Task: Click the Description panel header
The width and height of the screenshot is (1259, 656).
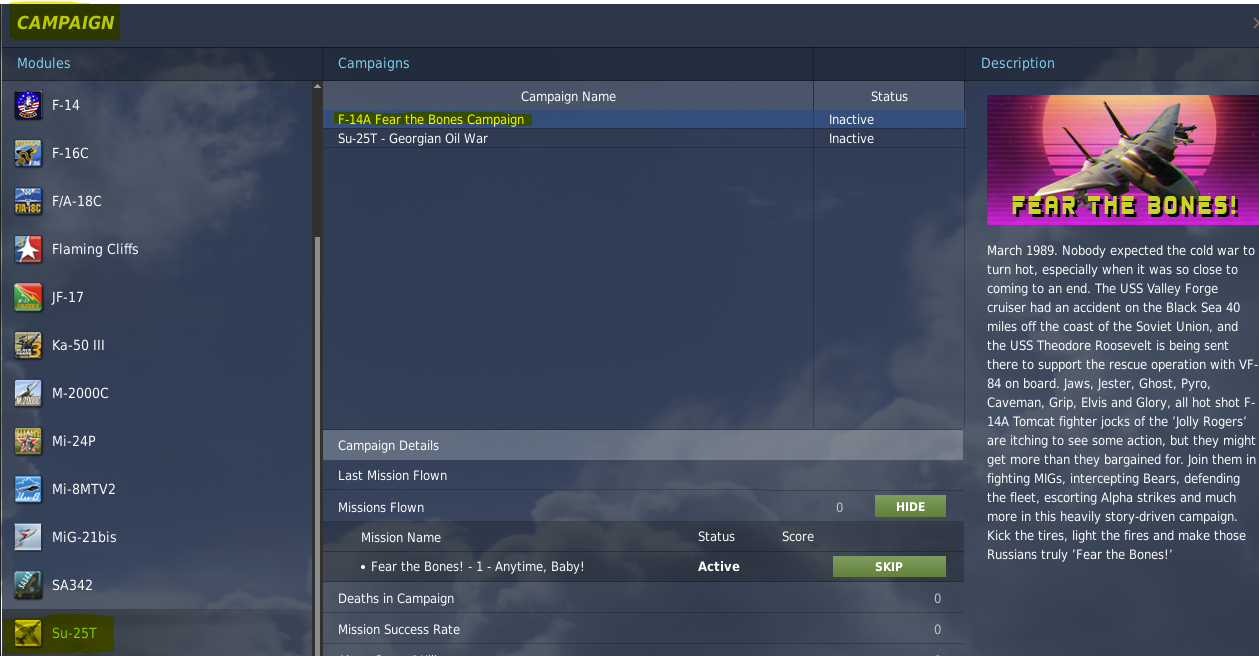Action: pyautogui.click(x=1018, y=63)
